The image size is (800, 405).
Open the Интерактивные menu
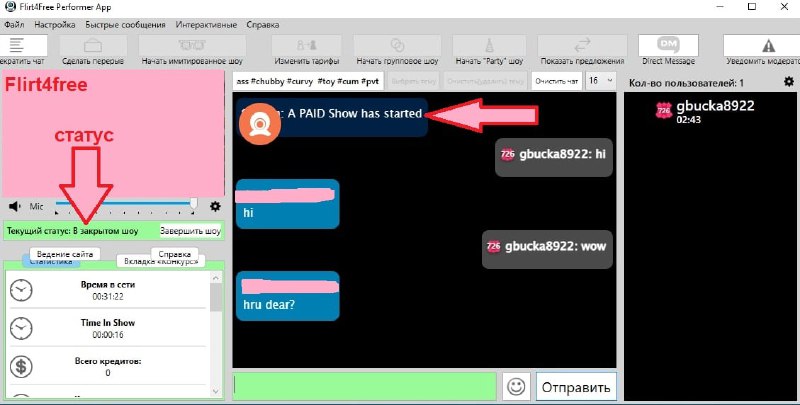(x=206, y=24)
